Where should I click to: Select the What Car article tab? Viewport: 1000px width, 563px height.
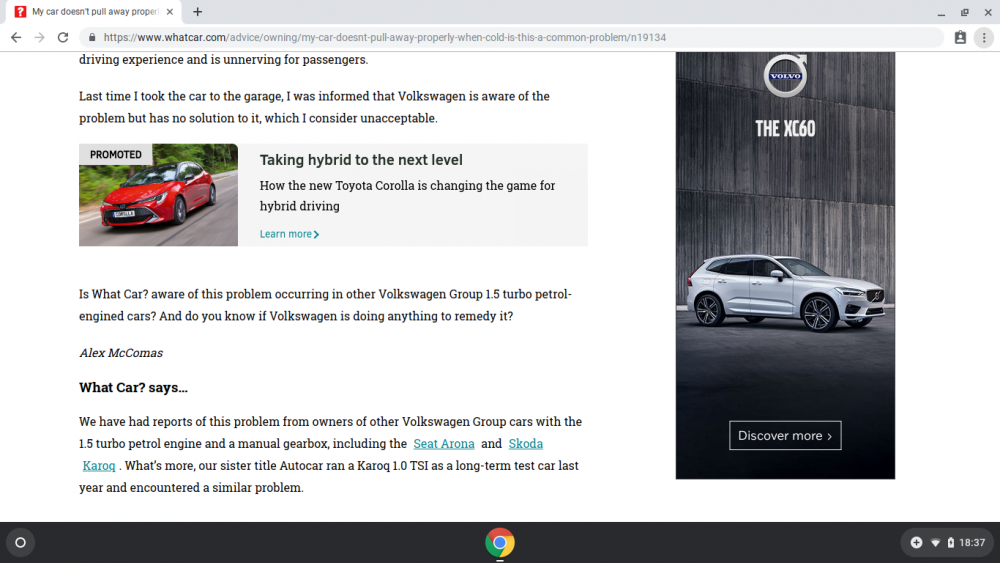tap(94, 11)
